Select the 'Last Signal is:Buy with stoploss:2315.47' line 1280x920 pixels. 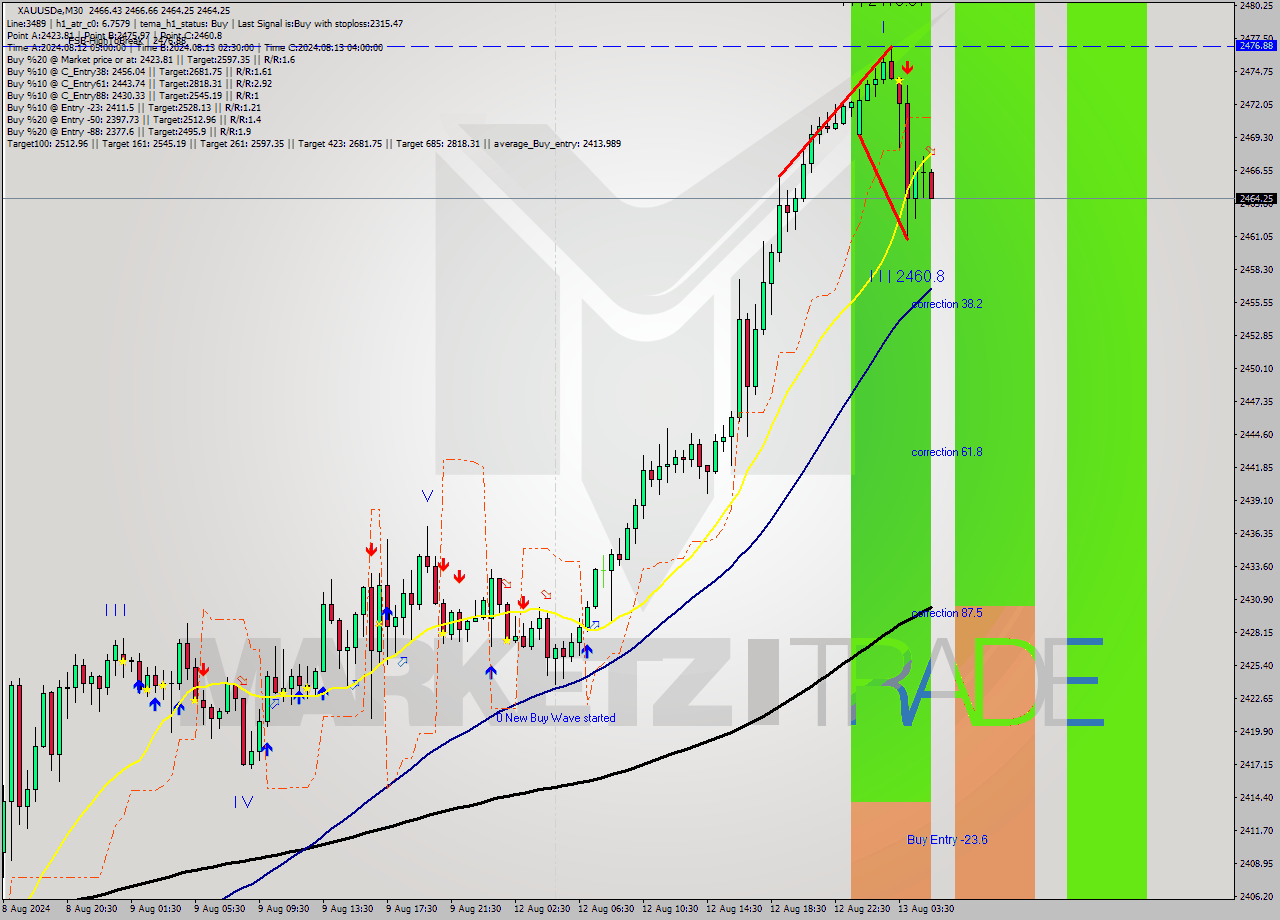tap(321, 23)
